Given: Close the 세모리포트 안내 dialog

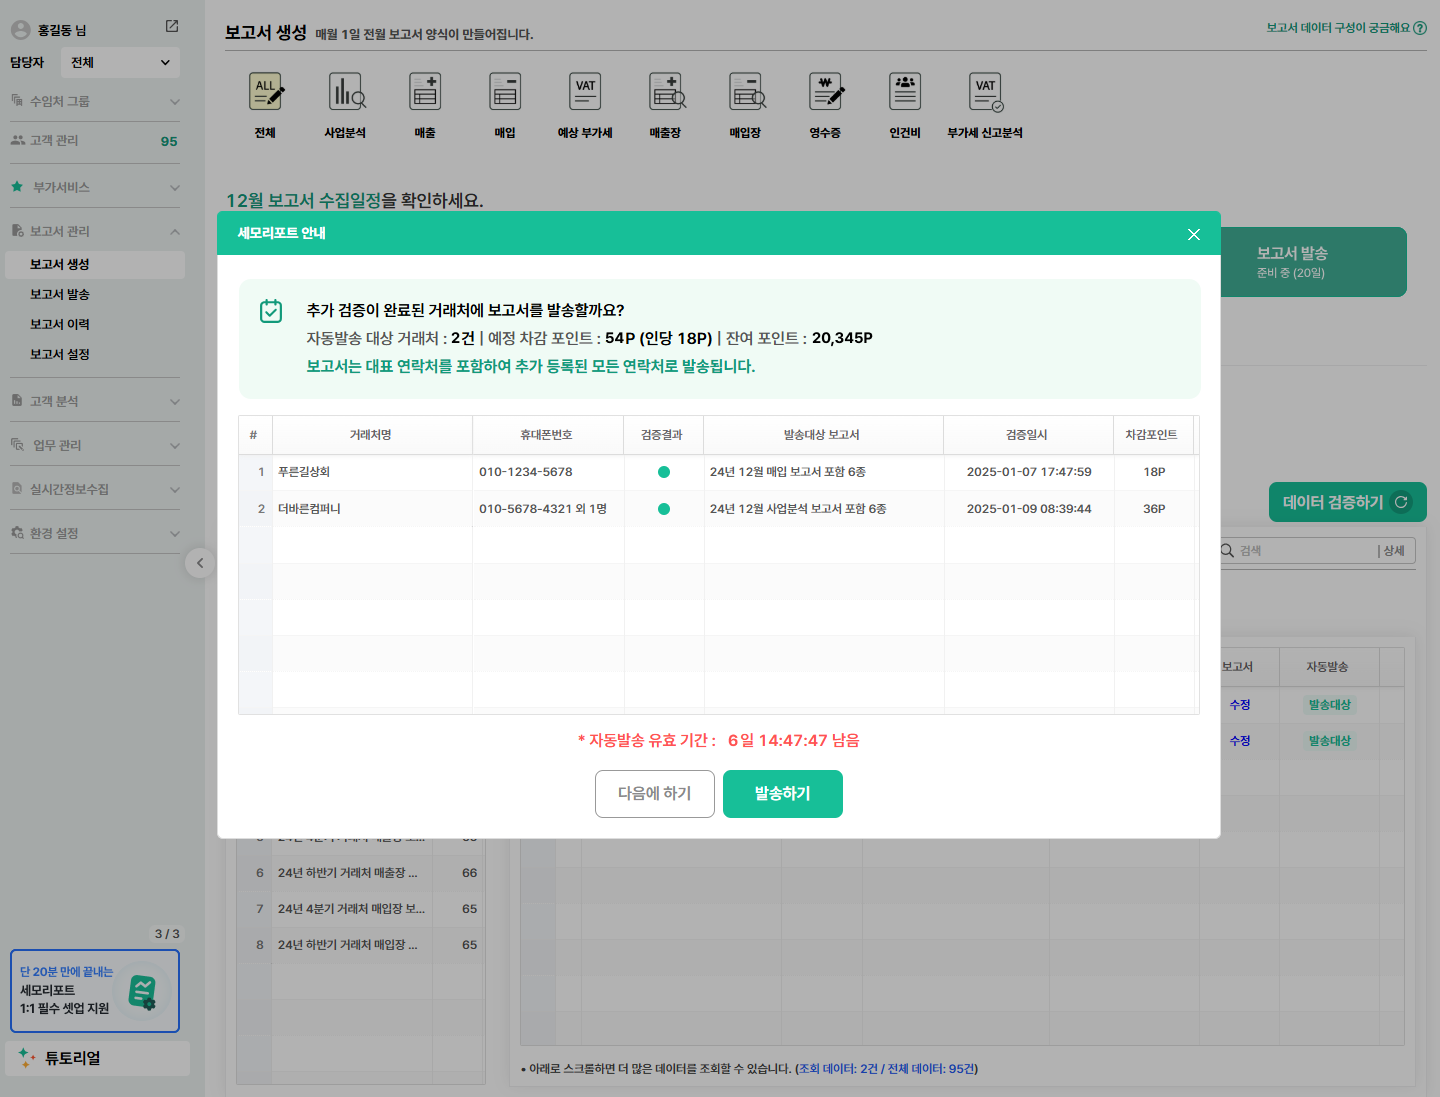Looking at the screenshot, I should [x=1193, y=234].
